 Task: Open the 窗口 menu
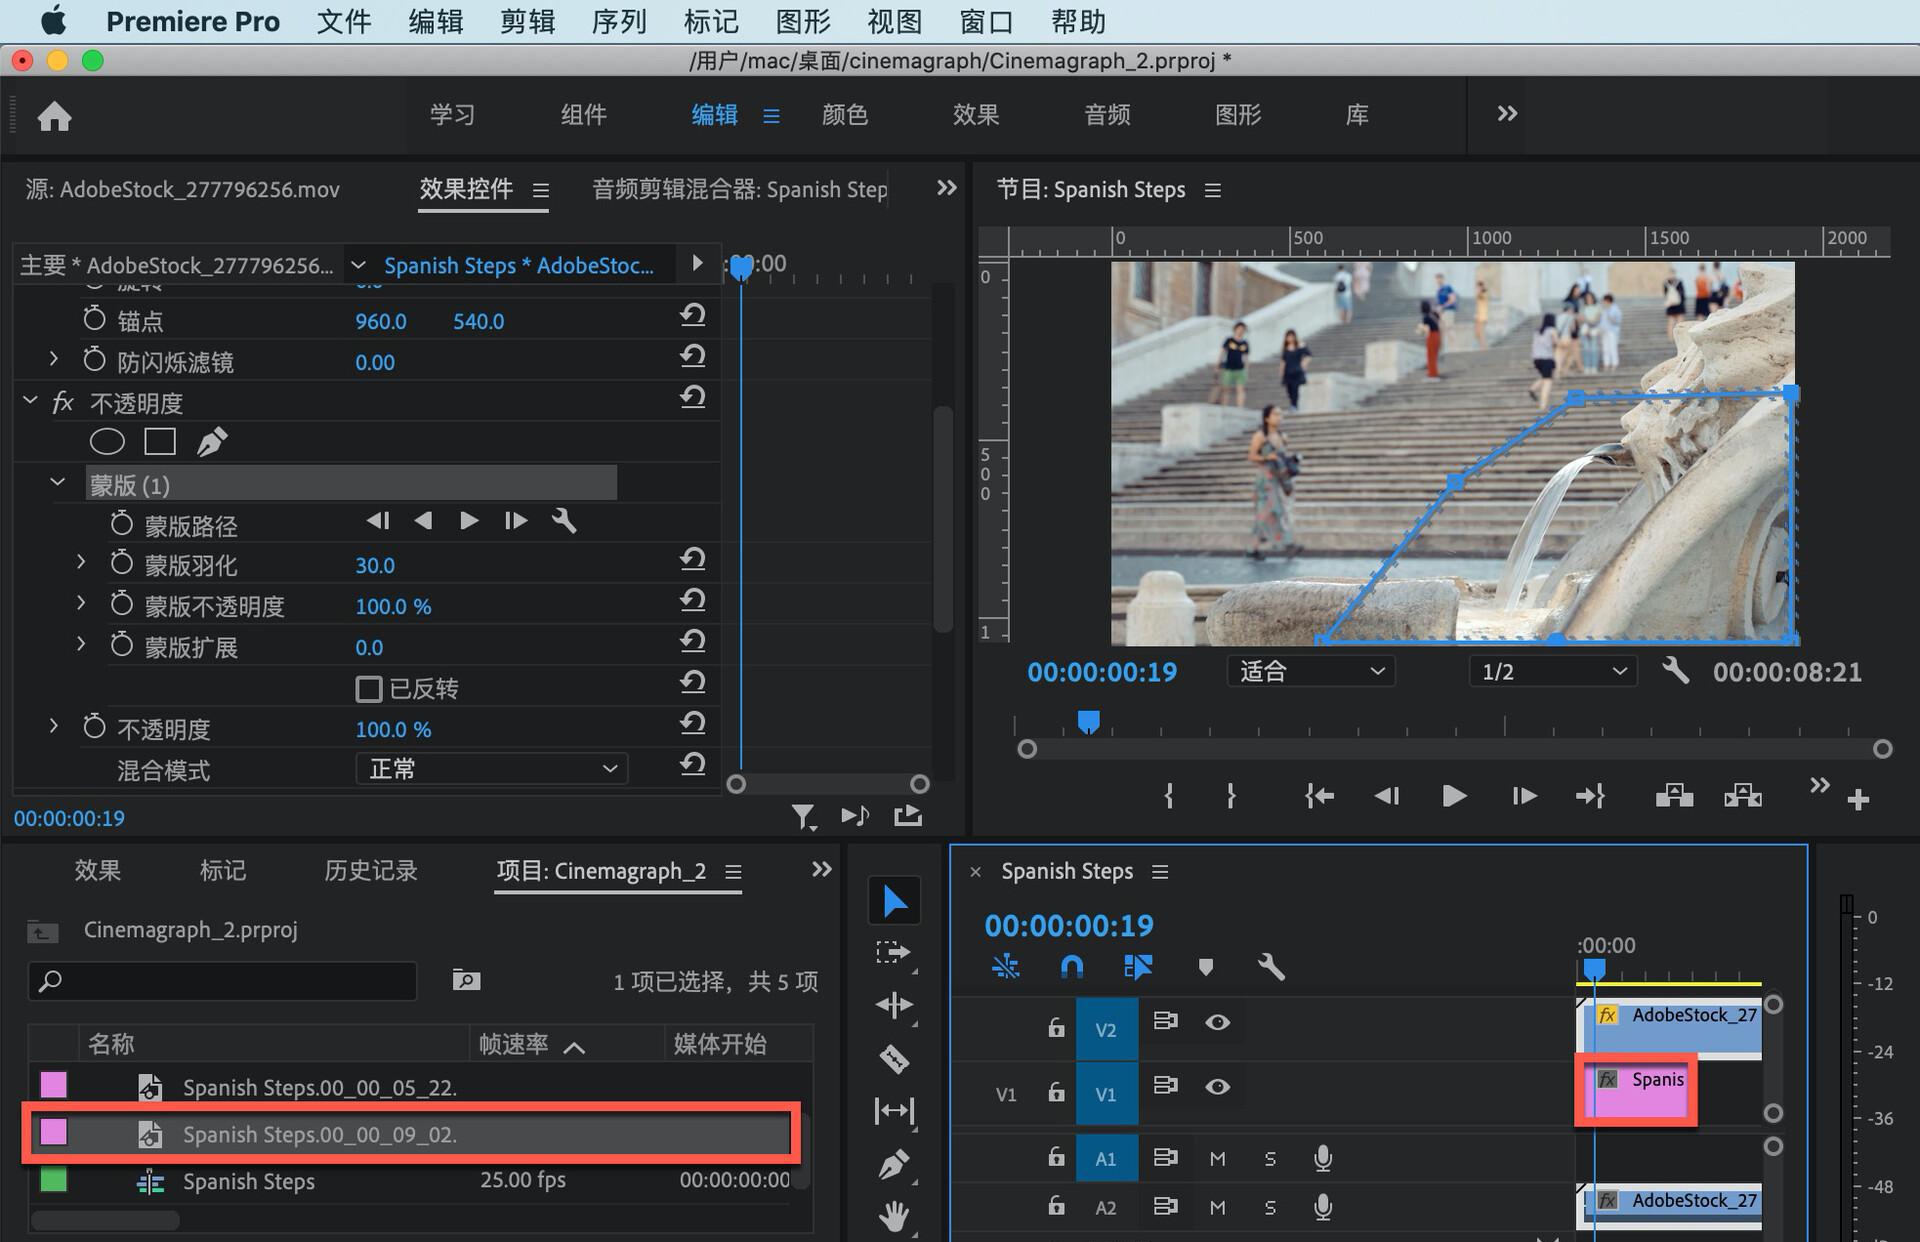(987, 21)
